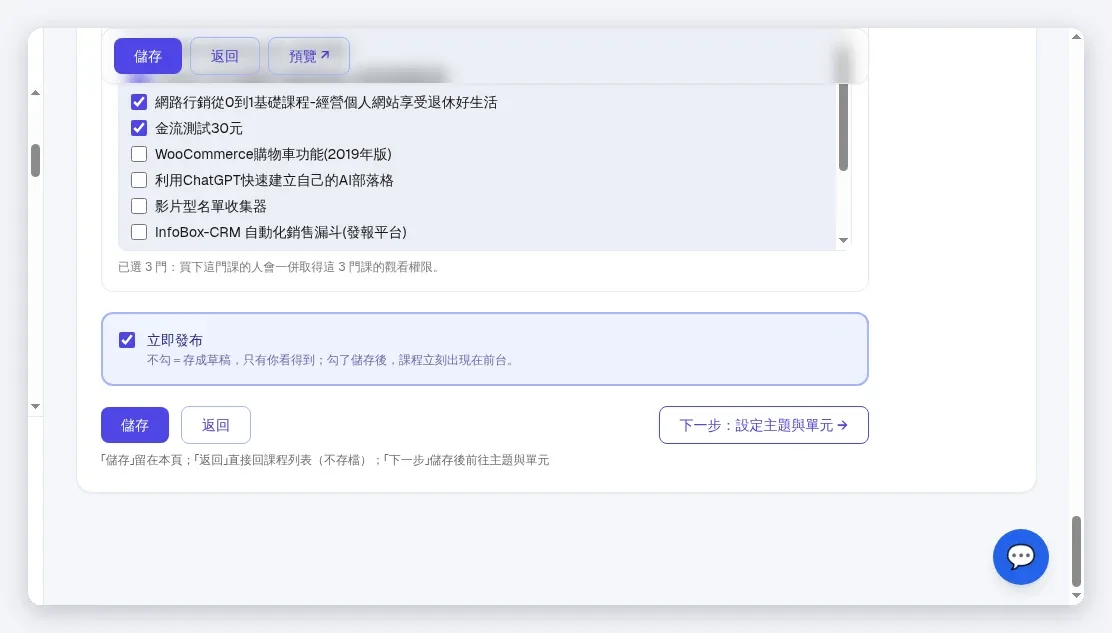
Task: Click the 立即發布 label text
Action: [x=174, y=340]
